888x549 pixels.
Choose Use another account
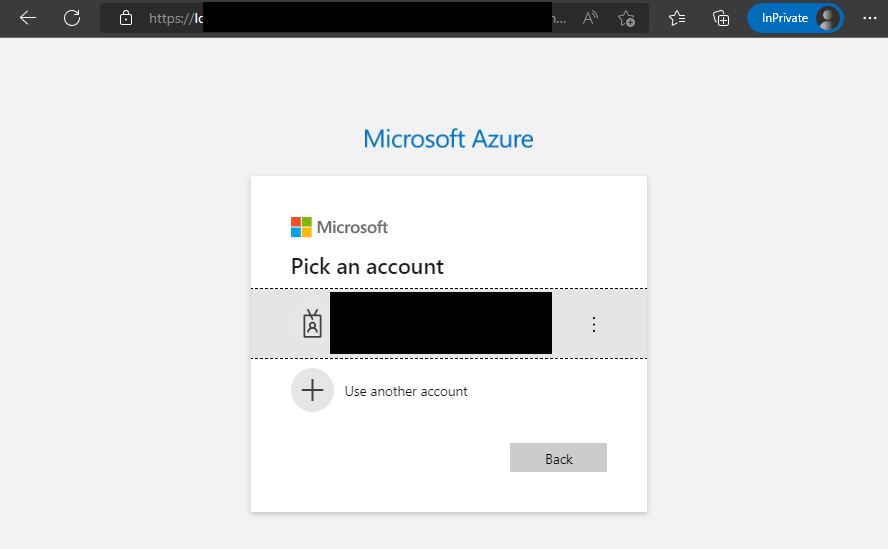tap(406, 391)
